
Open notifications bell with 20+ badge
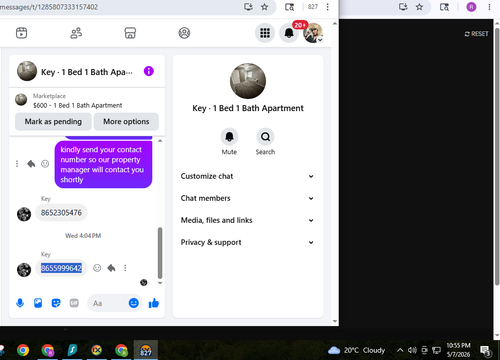tap(289, 33)
